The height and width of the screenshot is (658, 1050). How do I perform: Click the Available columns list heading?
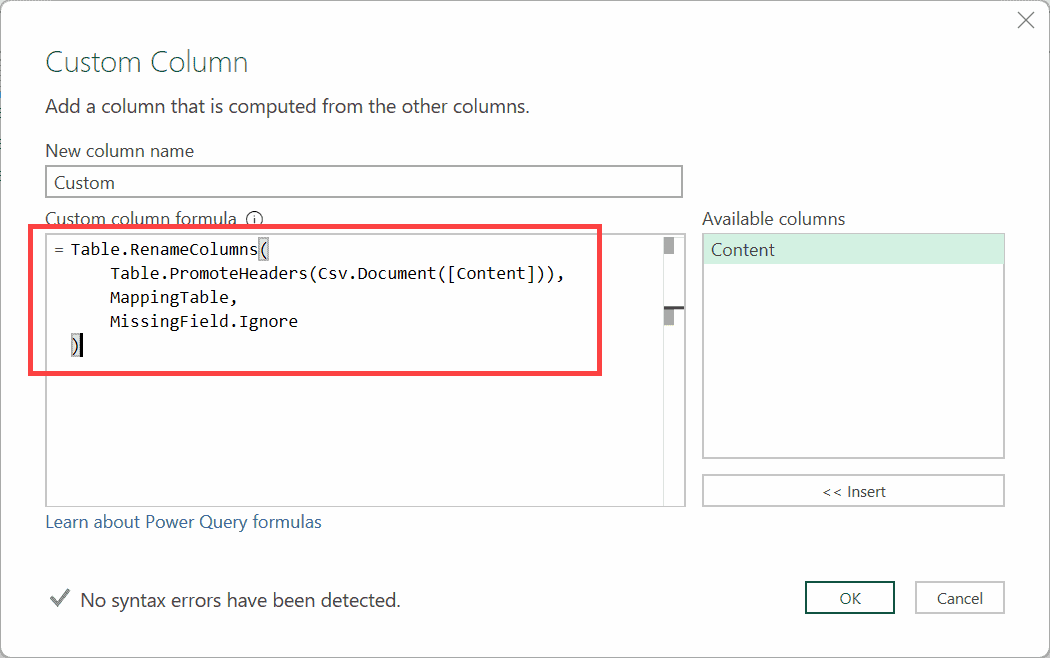[x=776, y=218]
